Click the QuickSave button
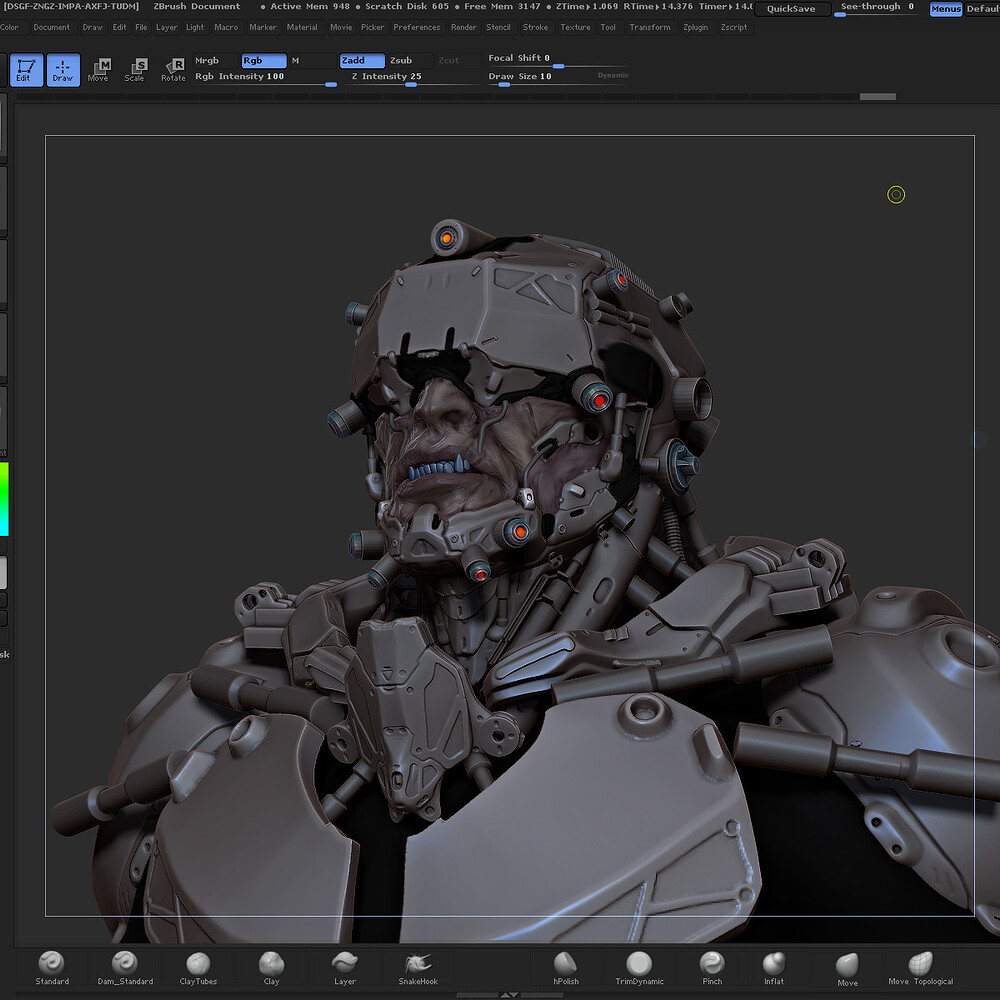This screenshot has height=1000, width=1000. coord(793,9)
